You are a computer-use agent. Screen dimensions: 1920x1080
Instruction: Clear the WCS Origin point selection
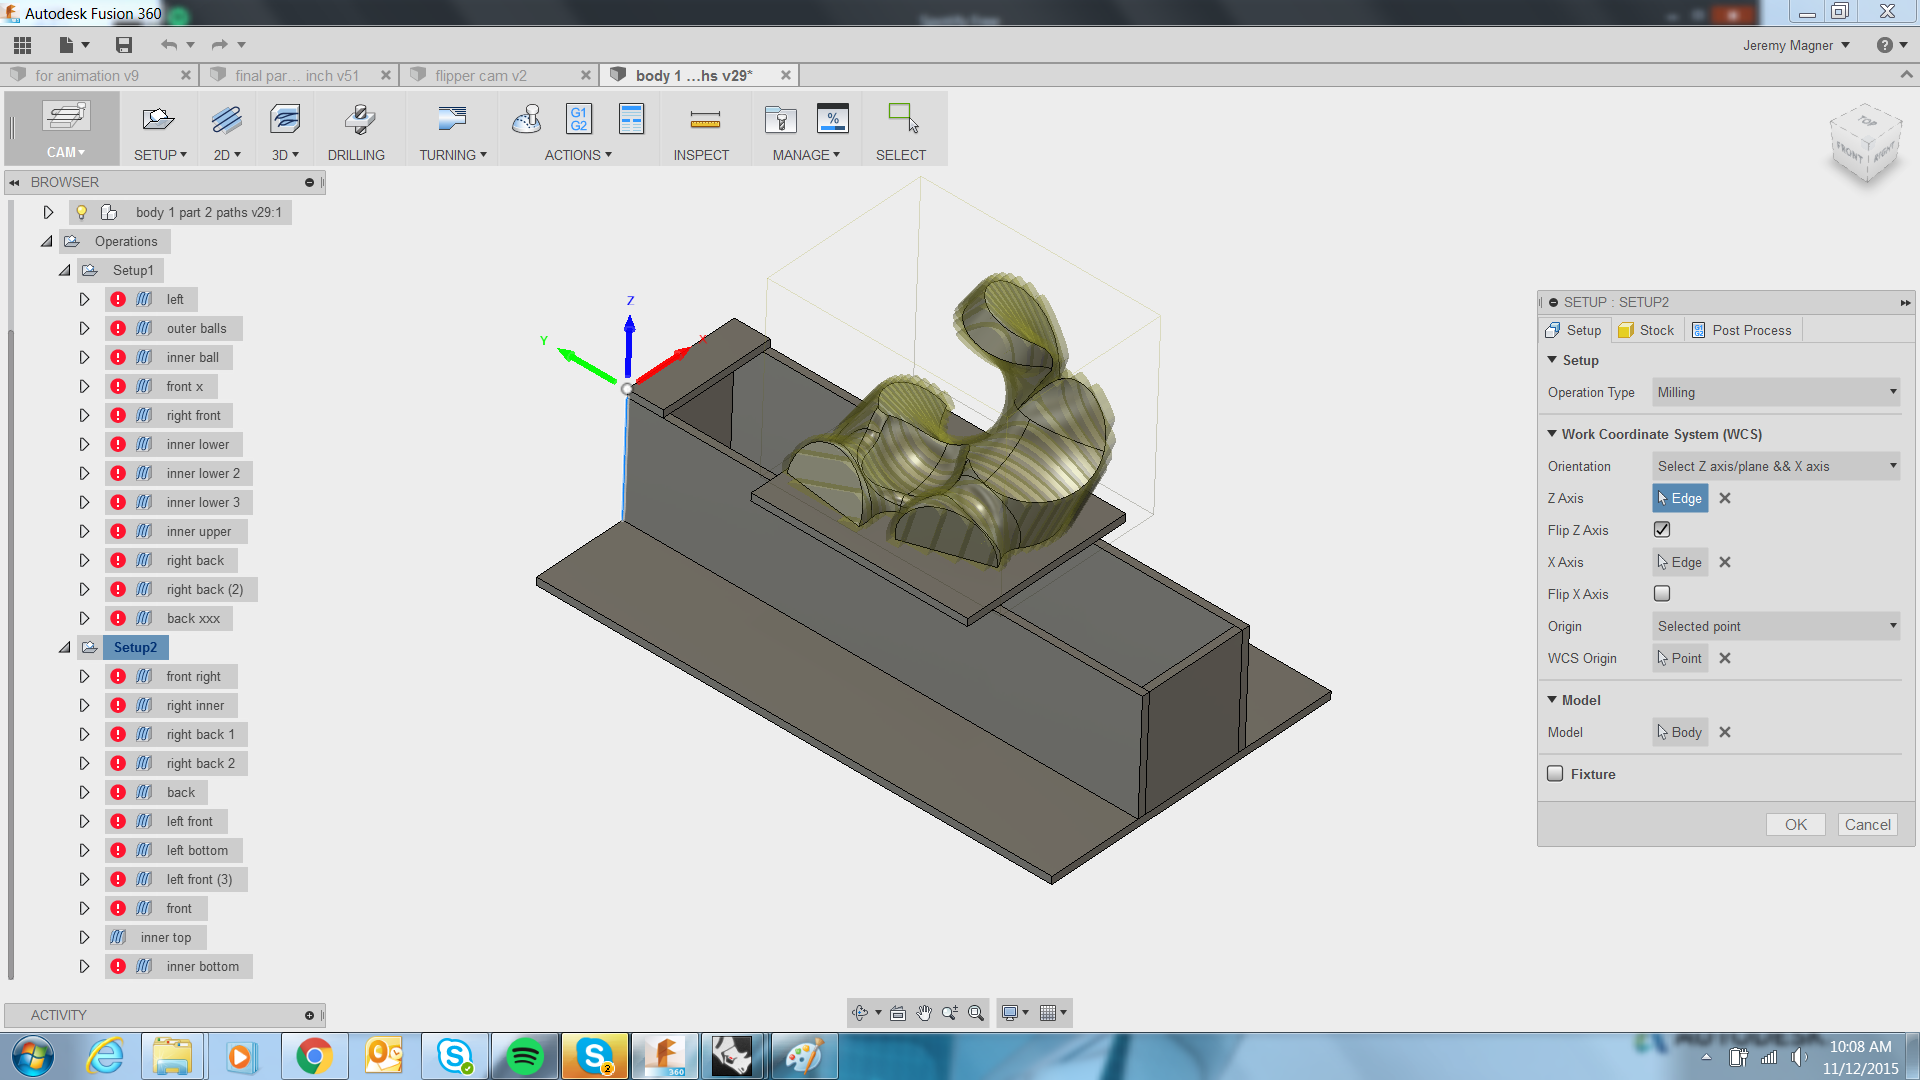(x=1725, y=658)
